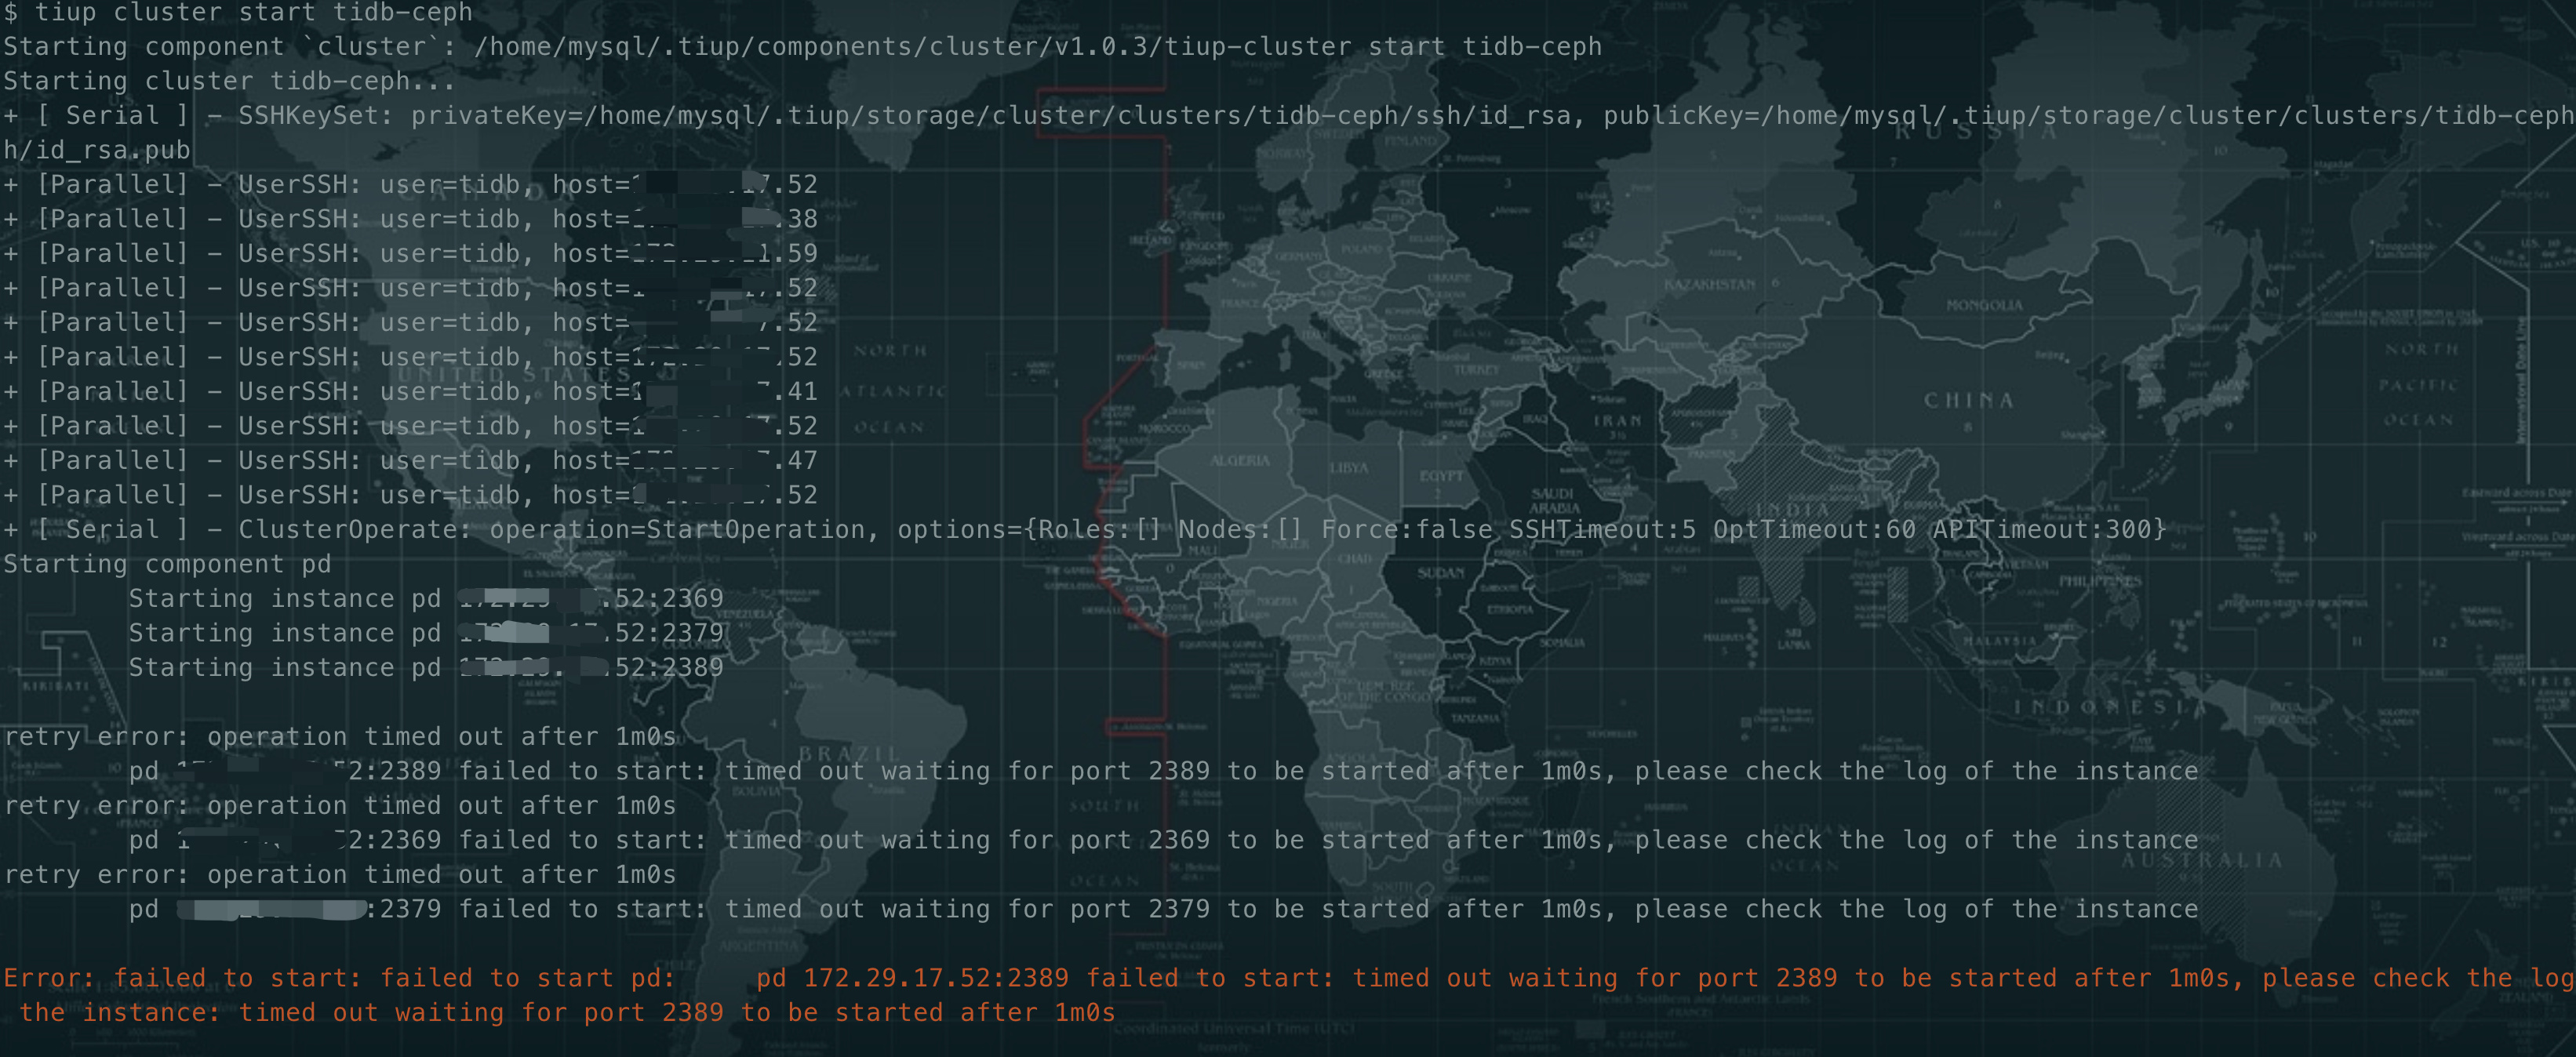
Task: Click the "Starting component pd" line
Action: coord(167,565)
